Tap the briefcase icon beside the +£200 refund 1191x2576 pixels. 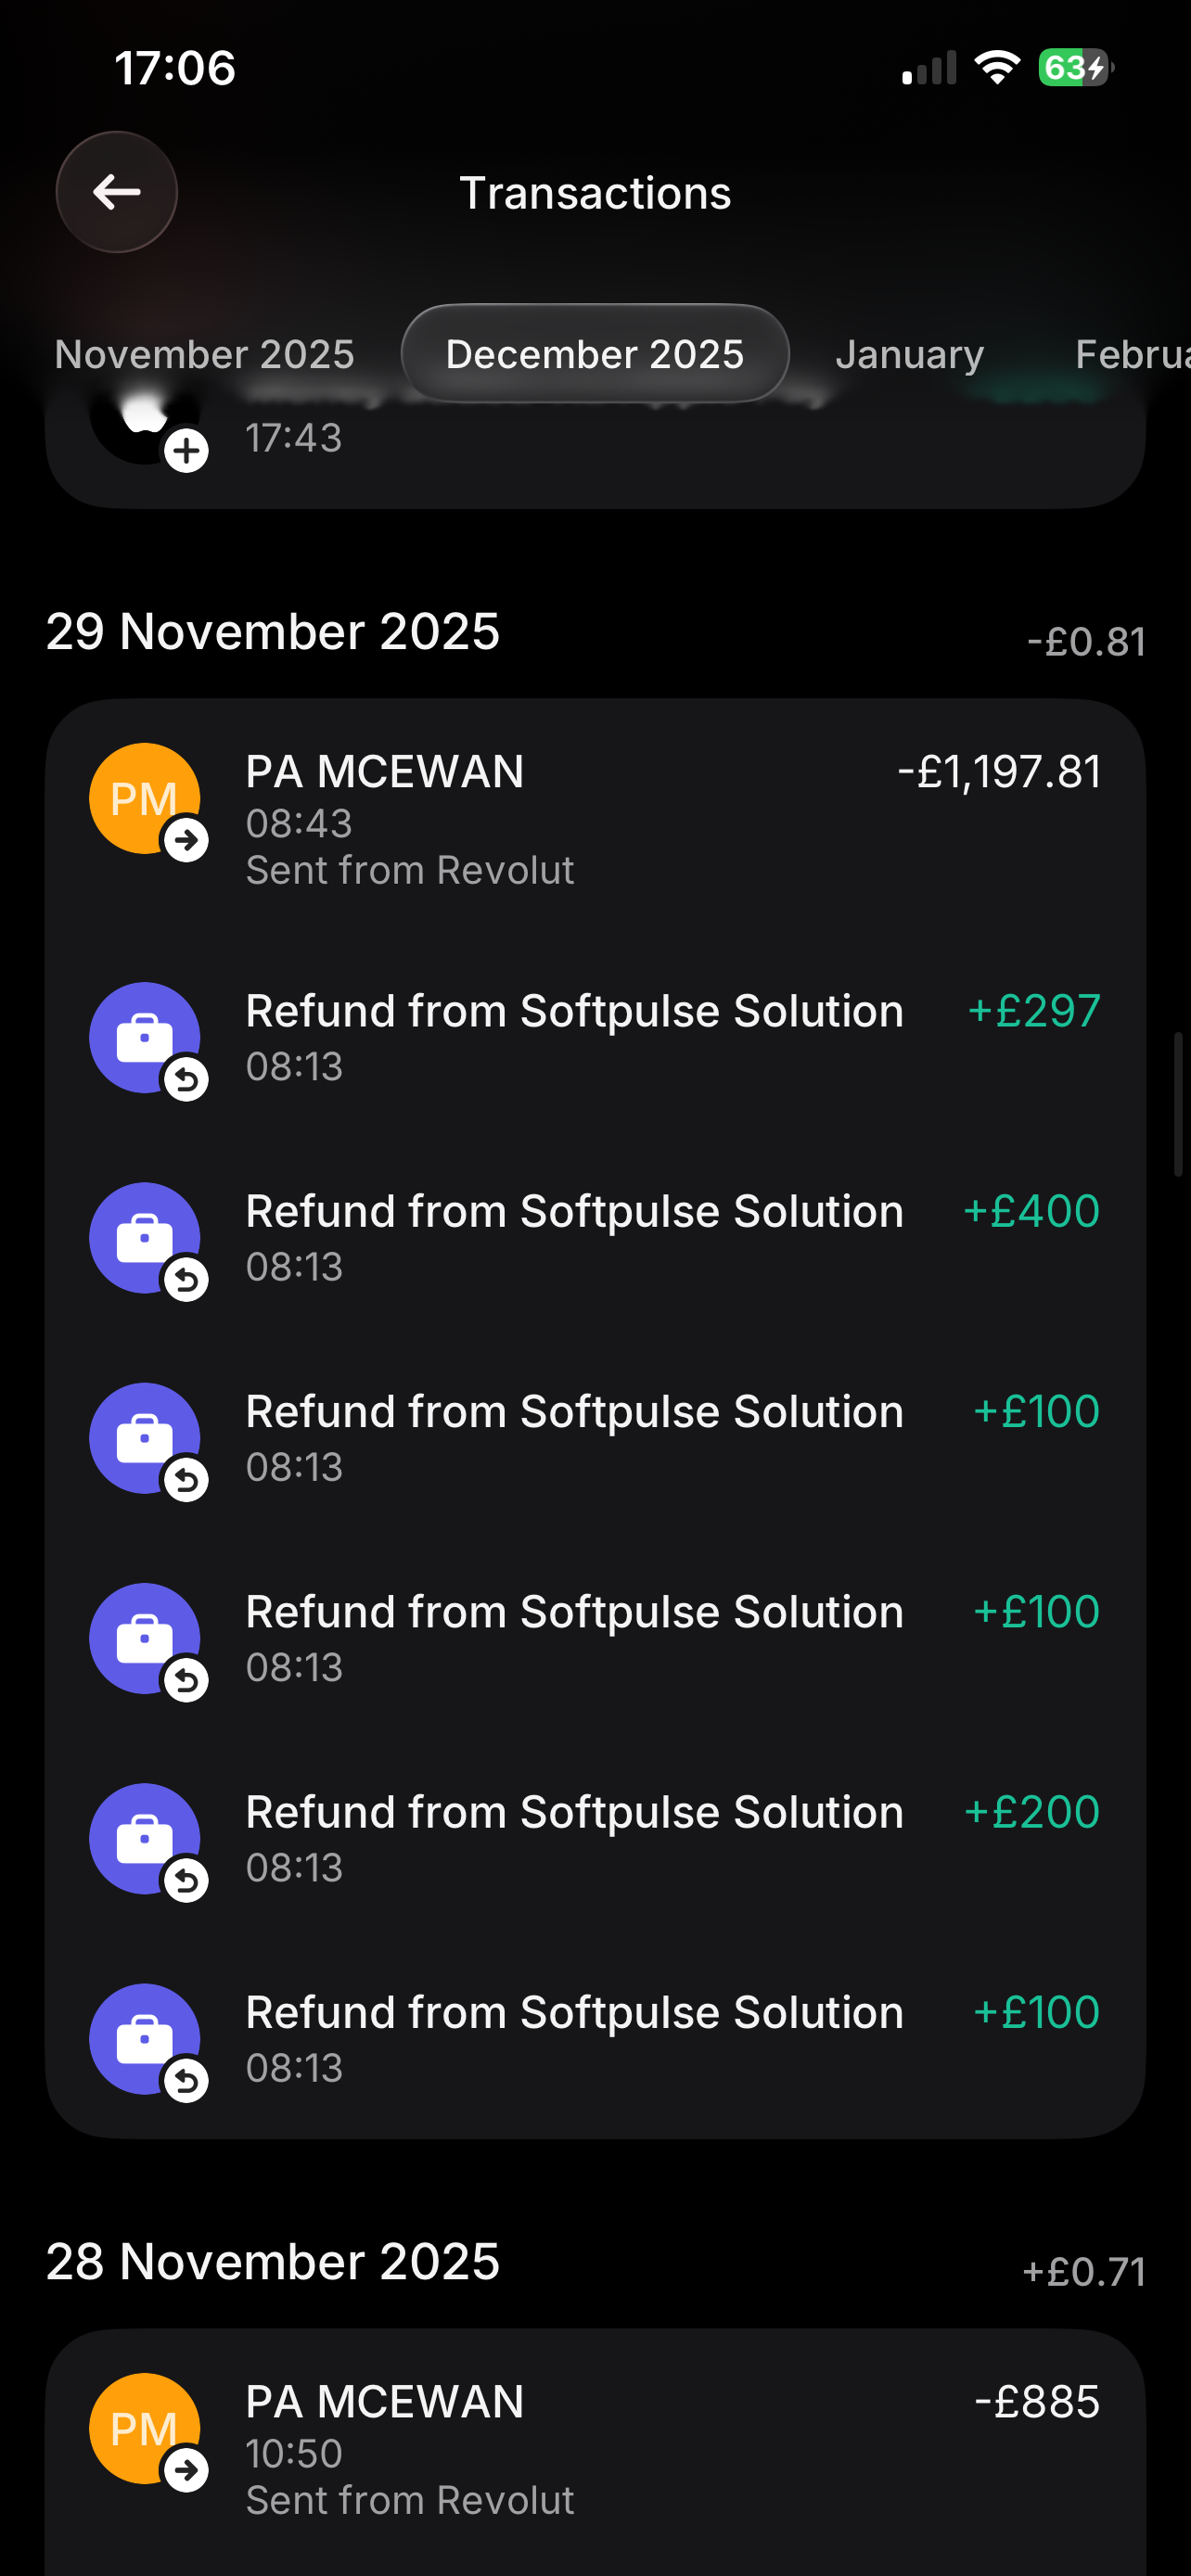144,1838
